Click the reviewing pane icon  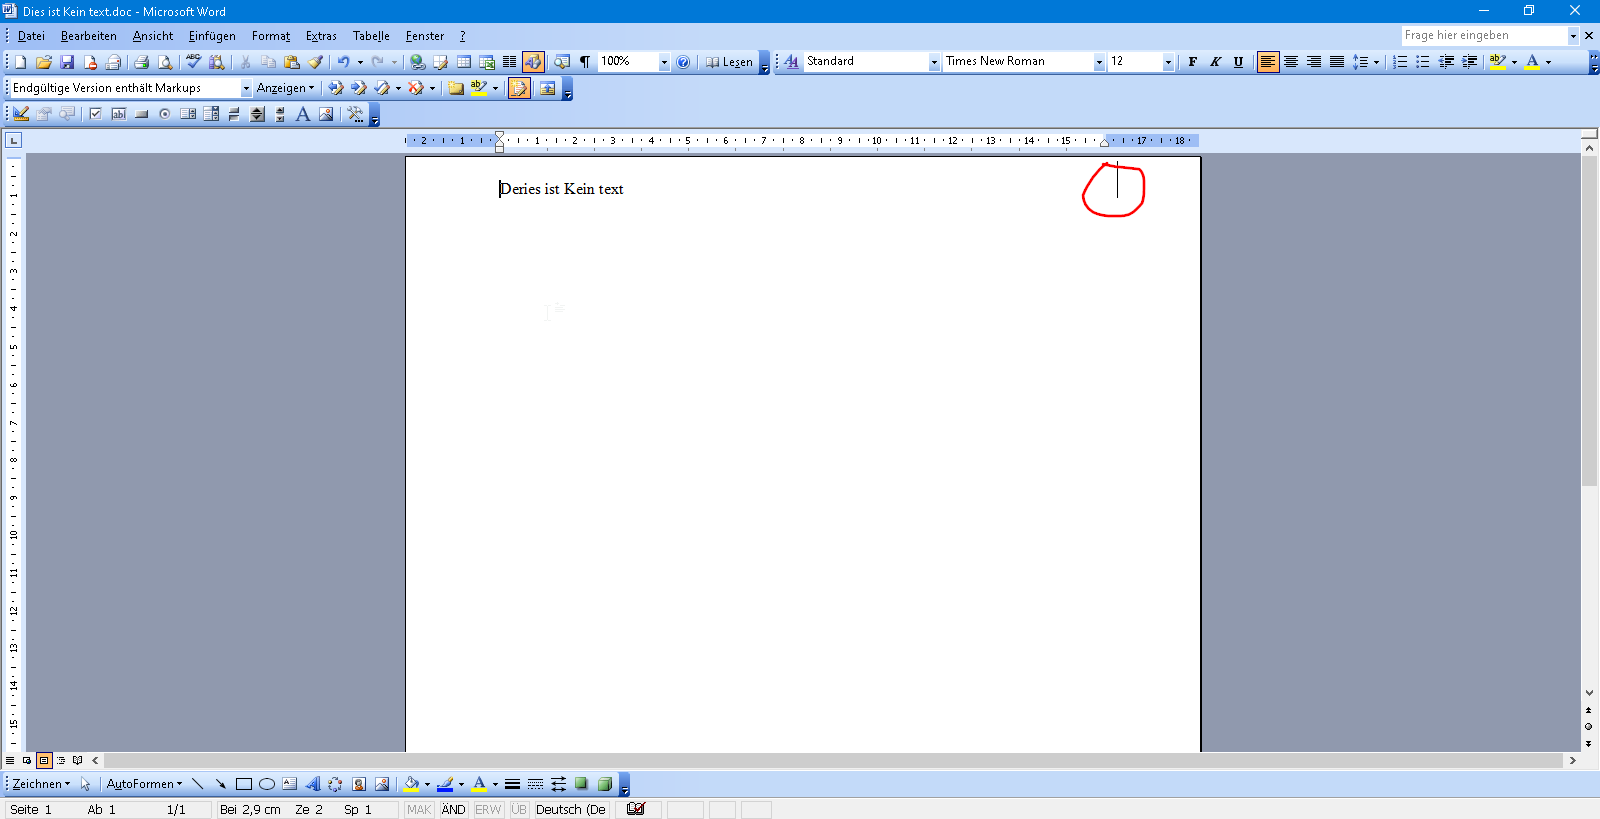pyautogui.click(x=547, y=88)
